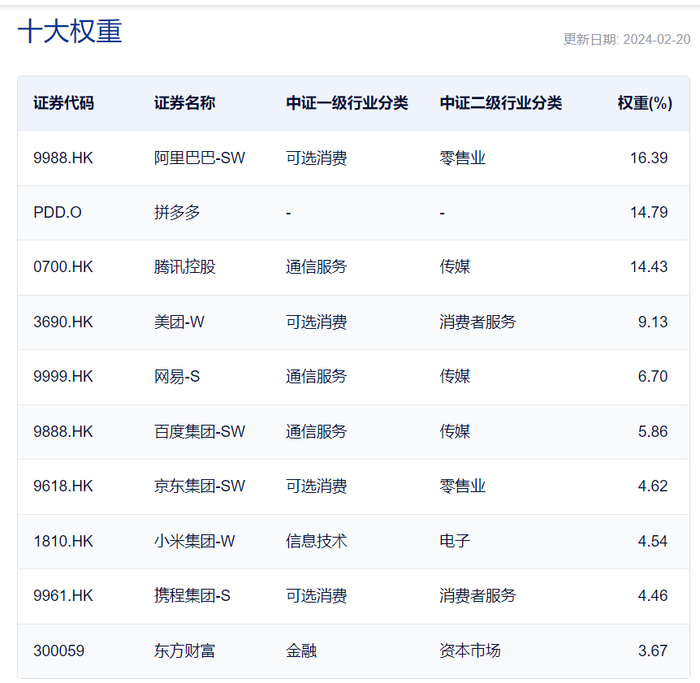Click 可选消费 in the 阿里巴巴-SW row

[316, 158]
